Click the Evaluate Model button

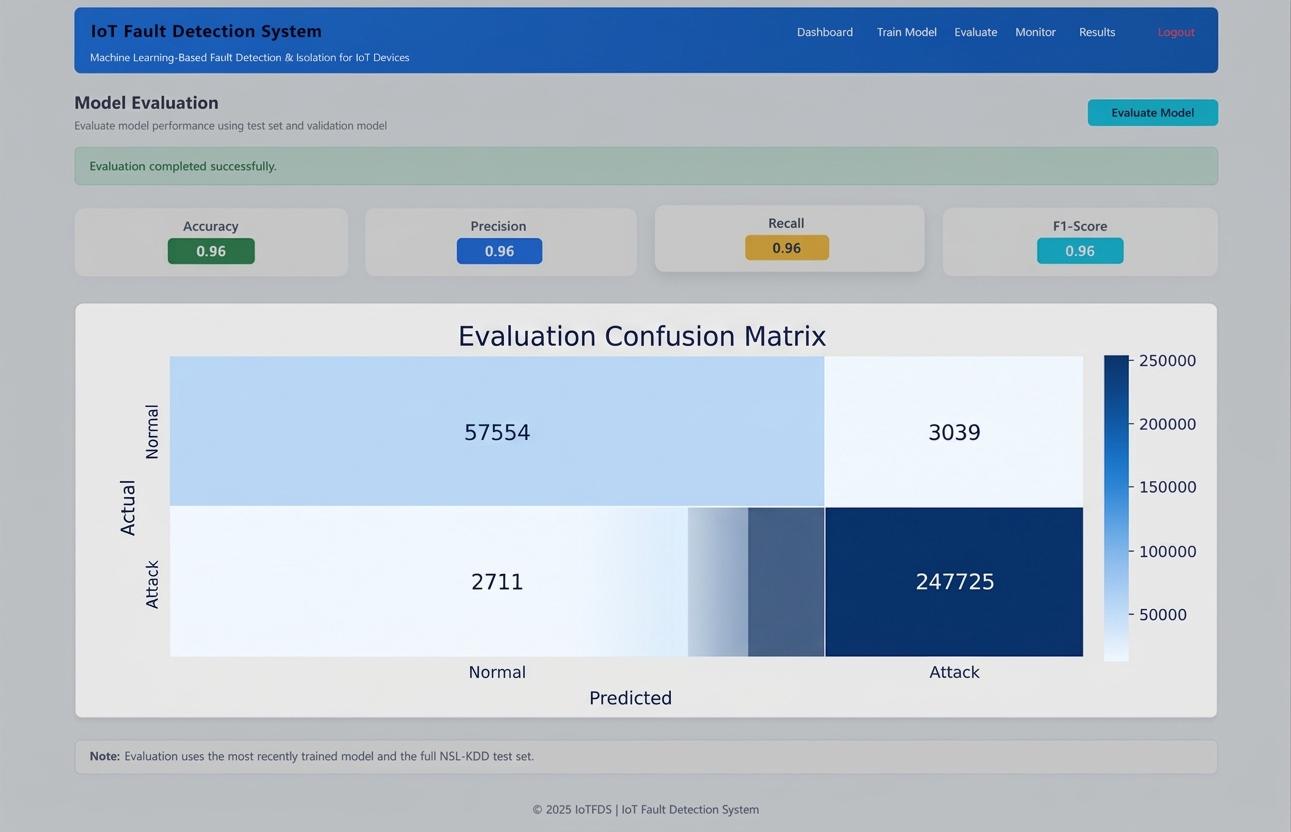point(1152,113)
